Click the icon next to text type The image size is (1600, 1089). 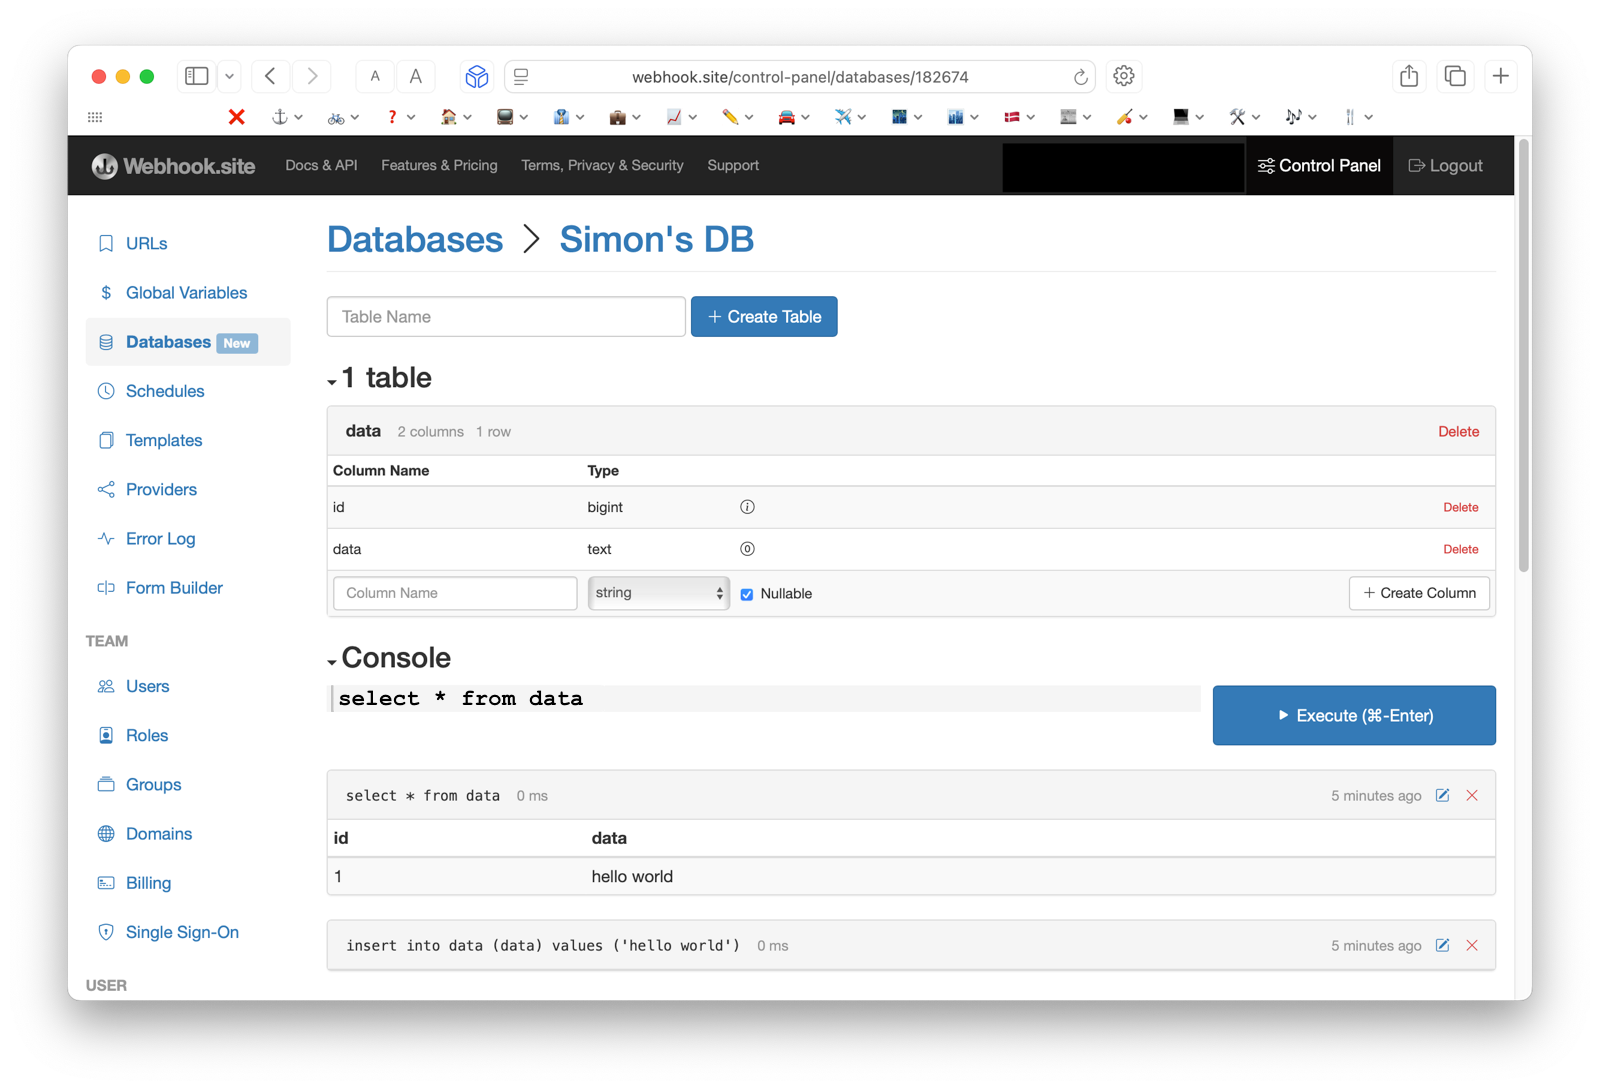click(747, 549)
